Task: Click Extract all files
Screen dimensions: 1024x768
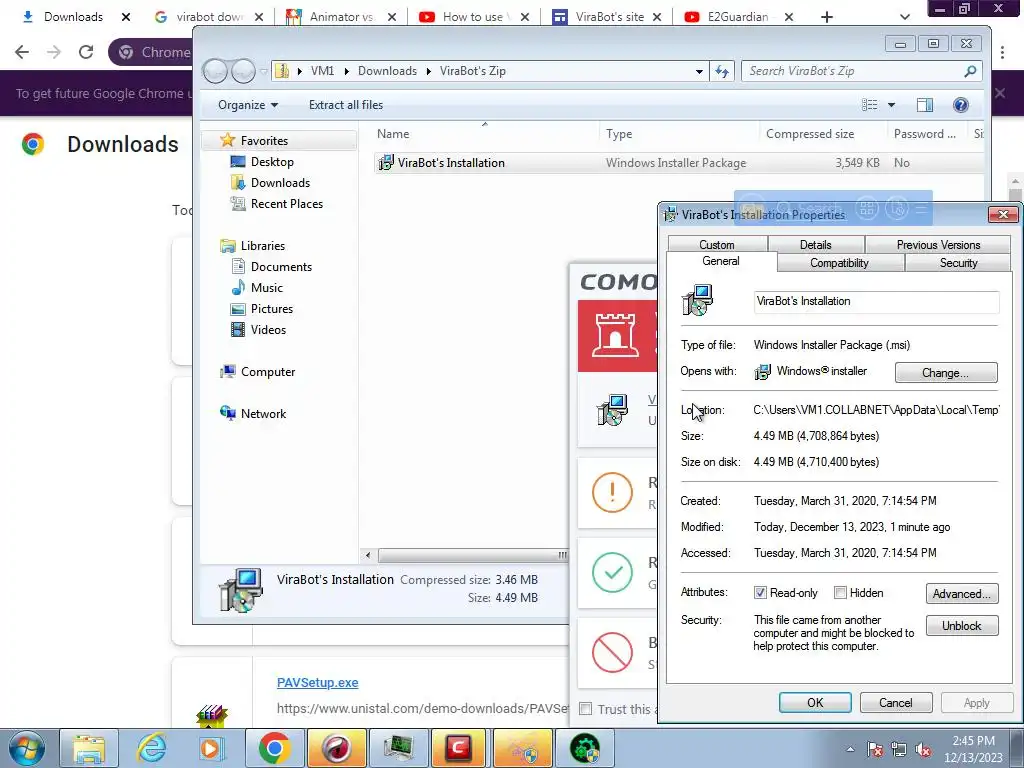Action: tap(345, 105)
